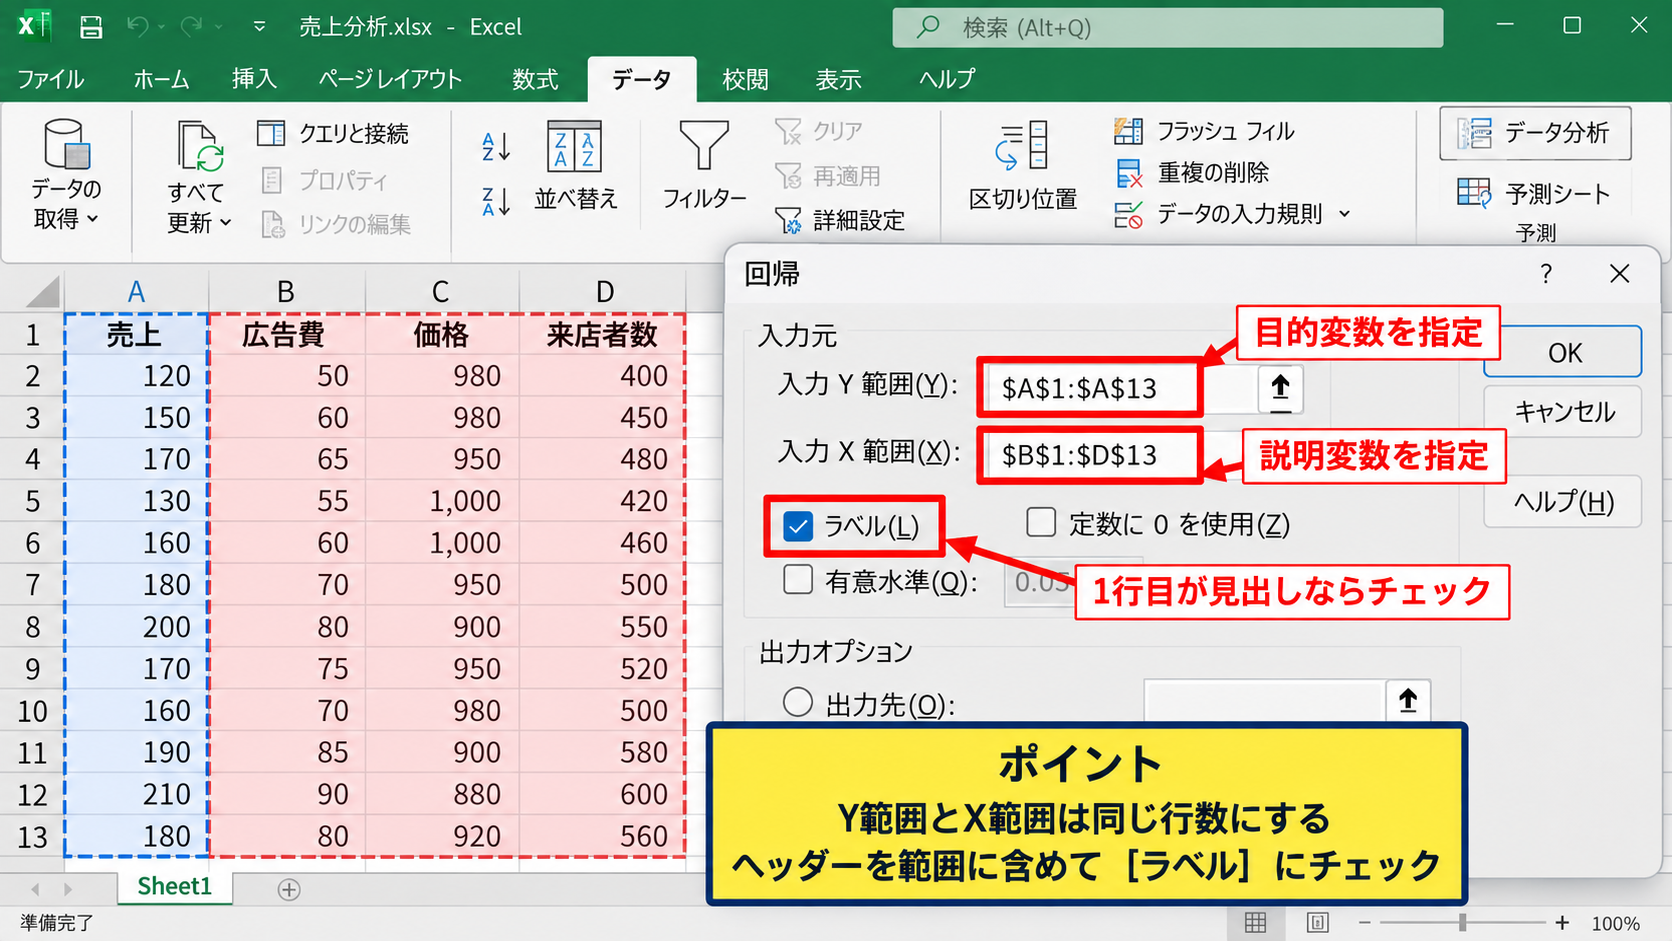Click the OK button in 回帰 dialog
The width and height of the screenshot is (1672, 941).
point(1563,352)
